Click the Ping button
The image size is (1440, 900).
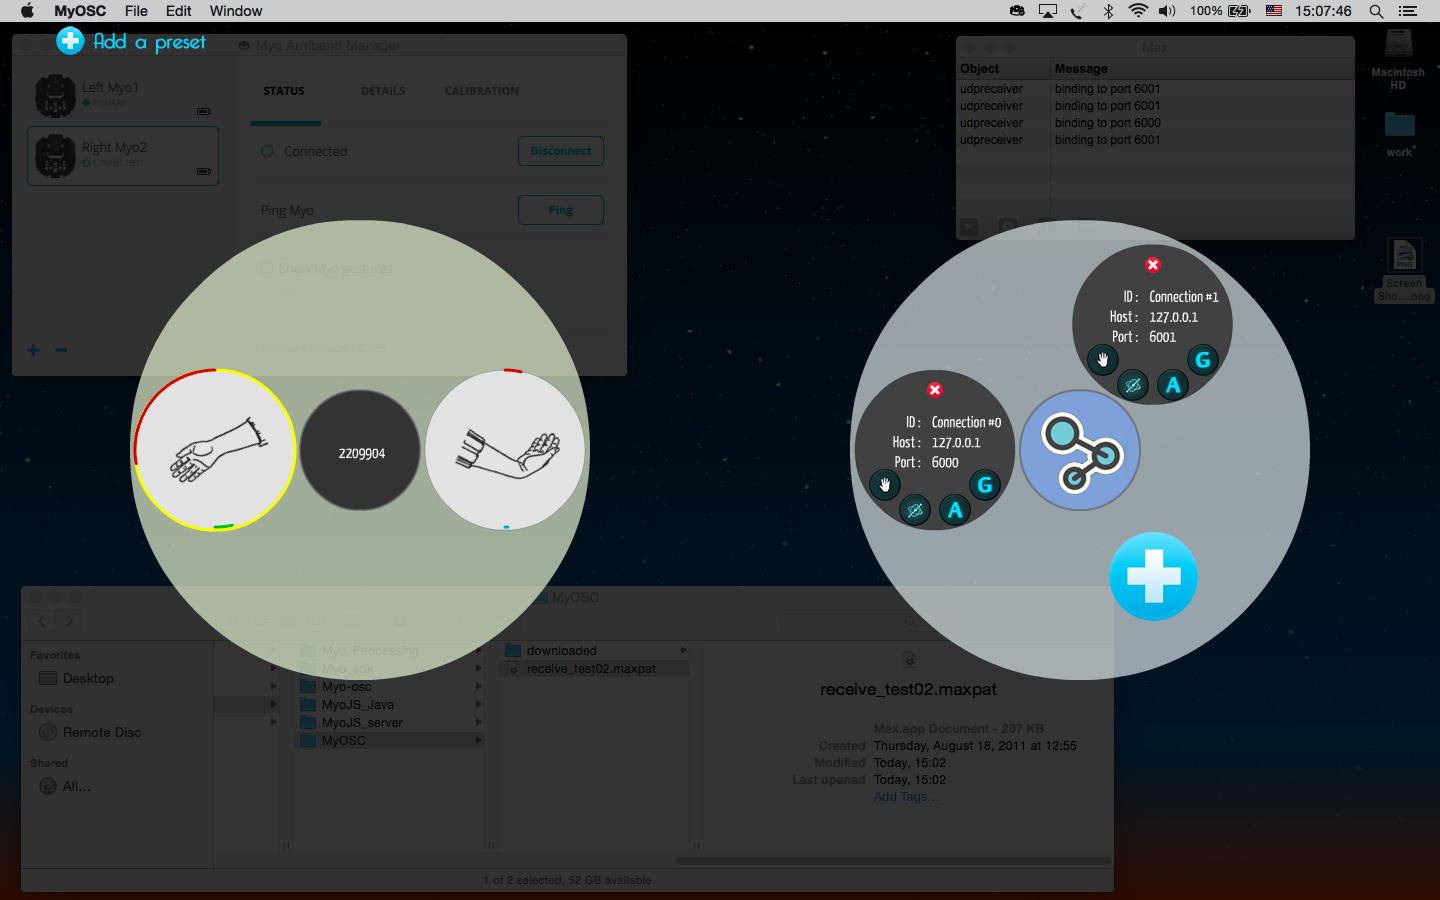coord(561,210)
